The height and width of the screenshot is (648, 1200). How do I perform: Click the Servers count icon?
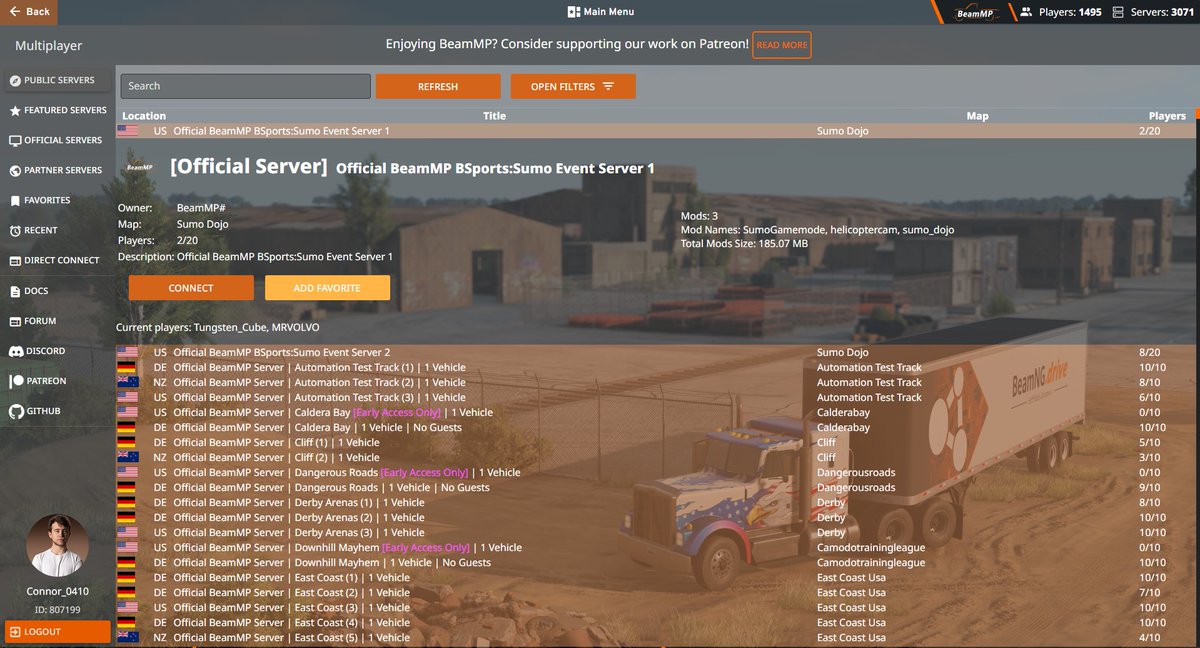point(1120,12)
